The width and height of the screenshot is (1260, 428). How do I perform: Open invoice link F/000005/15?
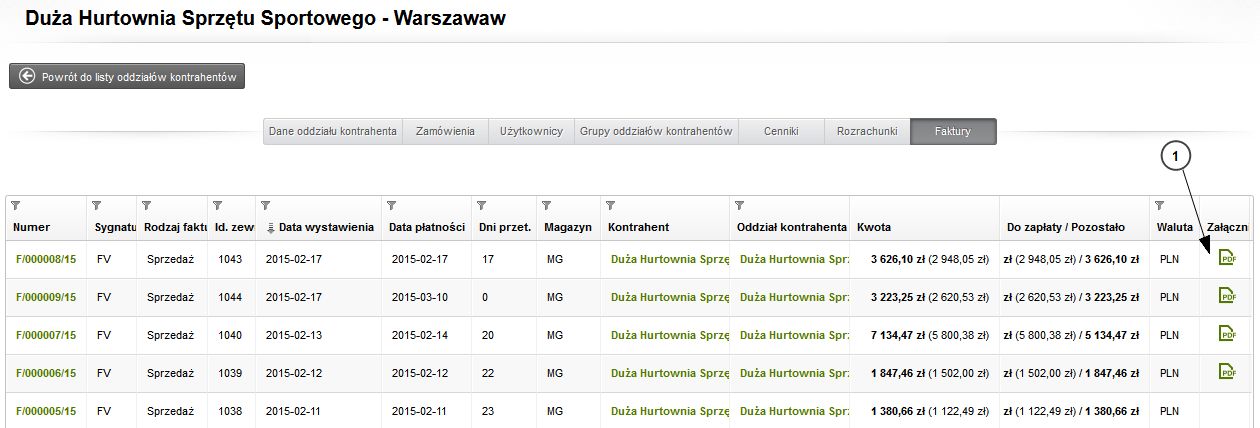coord(45,411)
